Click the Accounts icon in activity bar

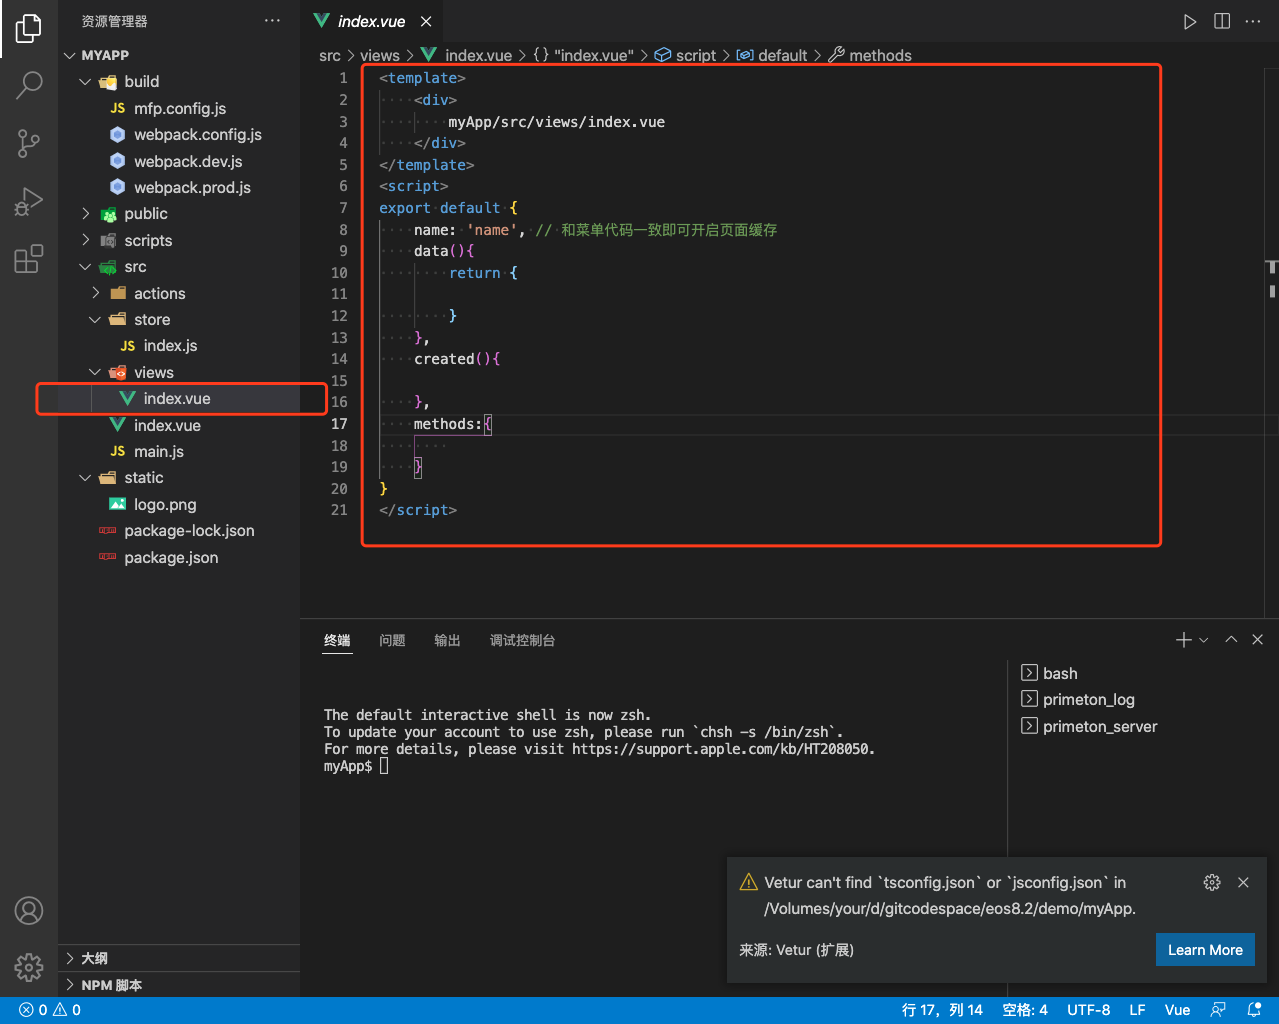(x=29, y=910)
